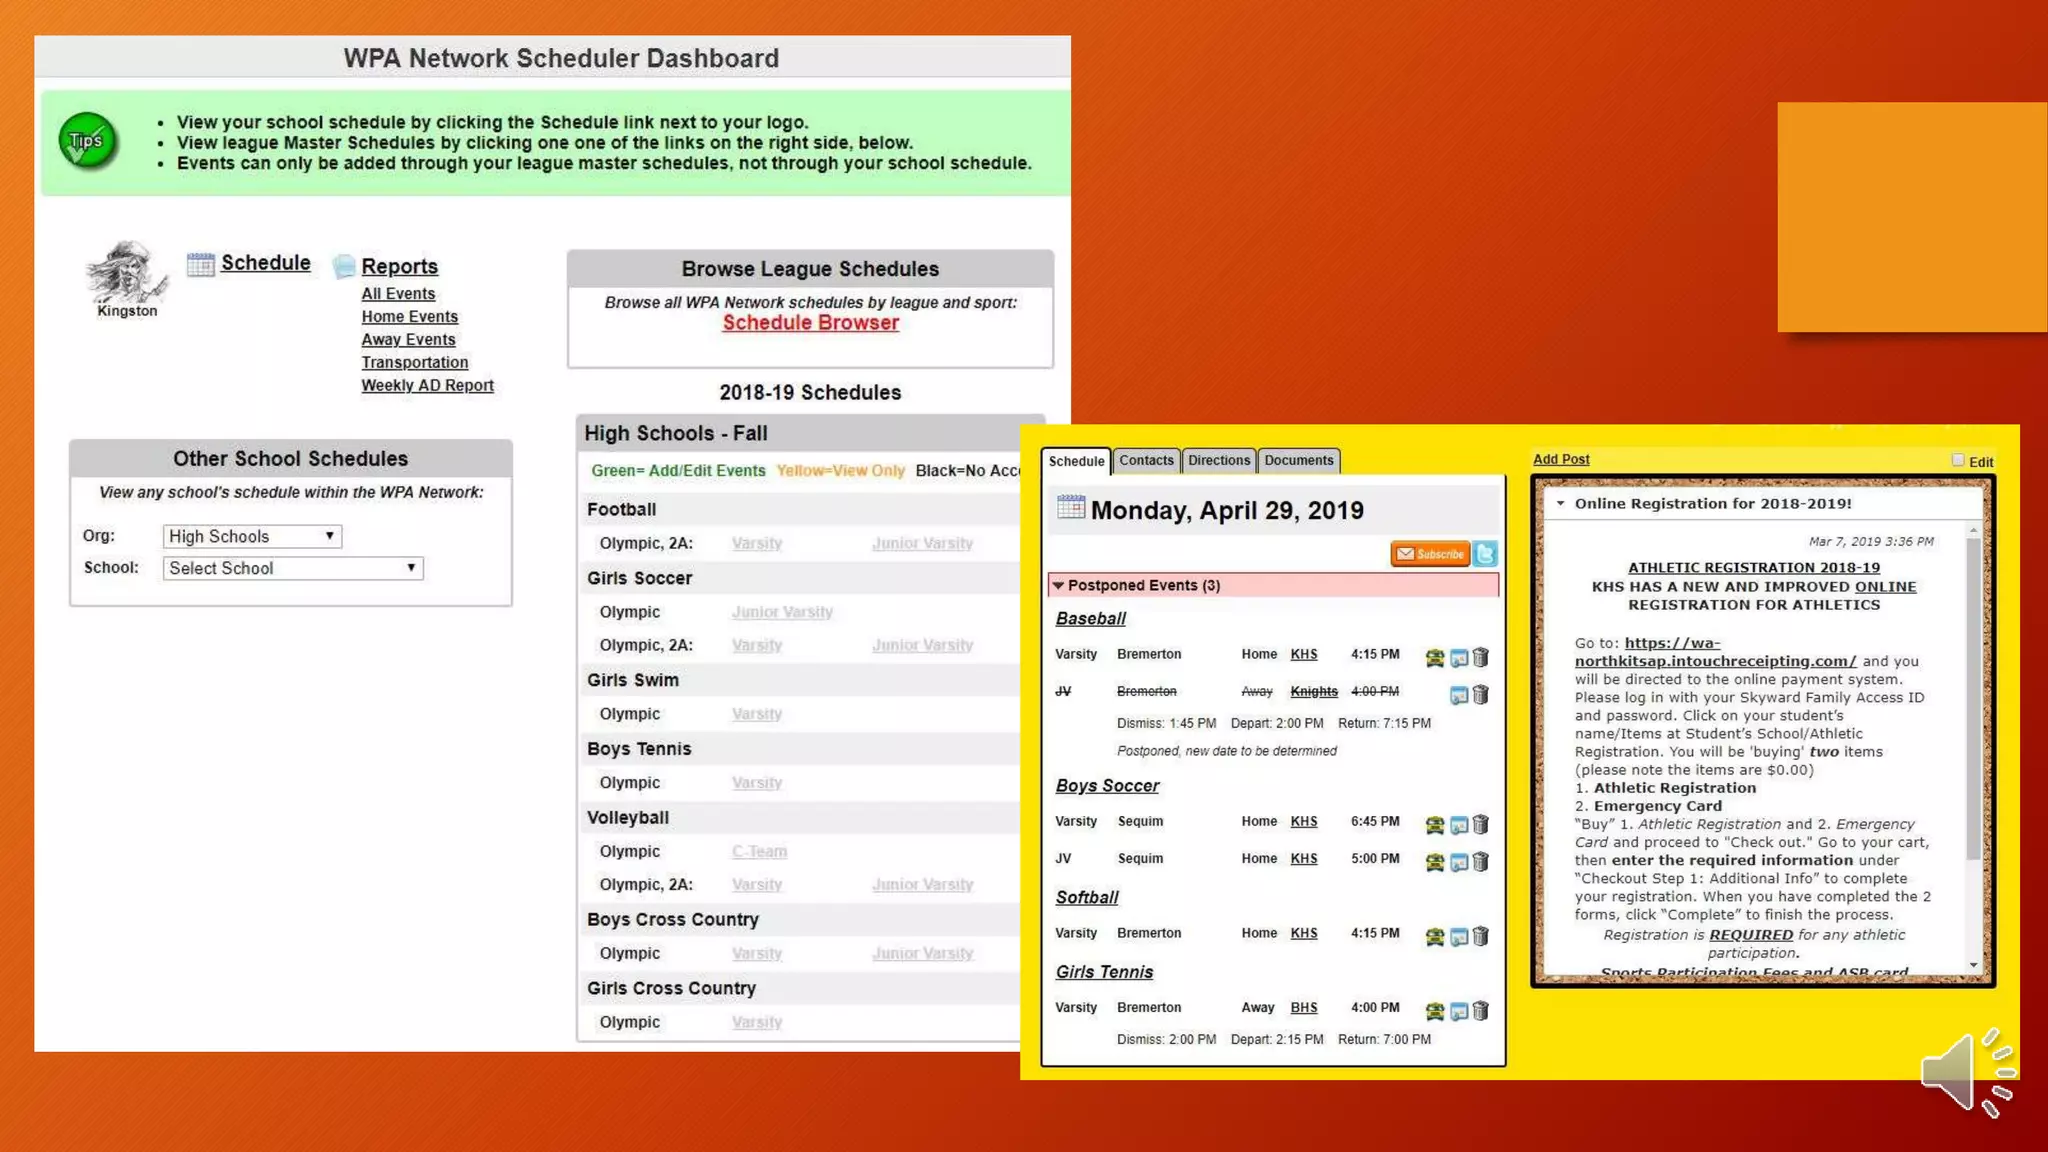Click trash icon on Girls Tennis Varsity row

[1481, 1011]
